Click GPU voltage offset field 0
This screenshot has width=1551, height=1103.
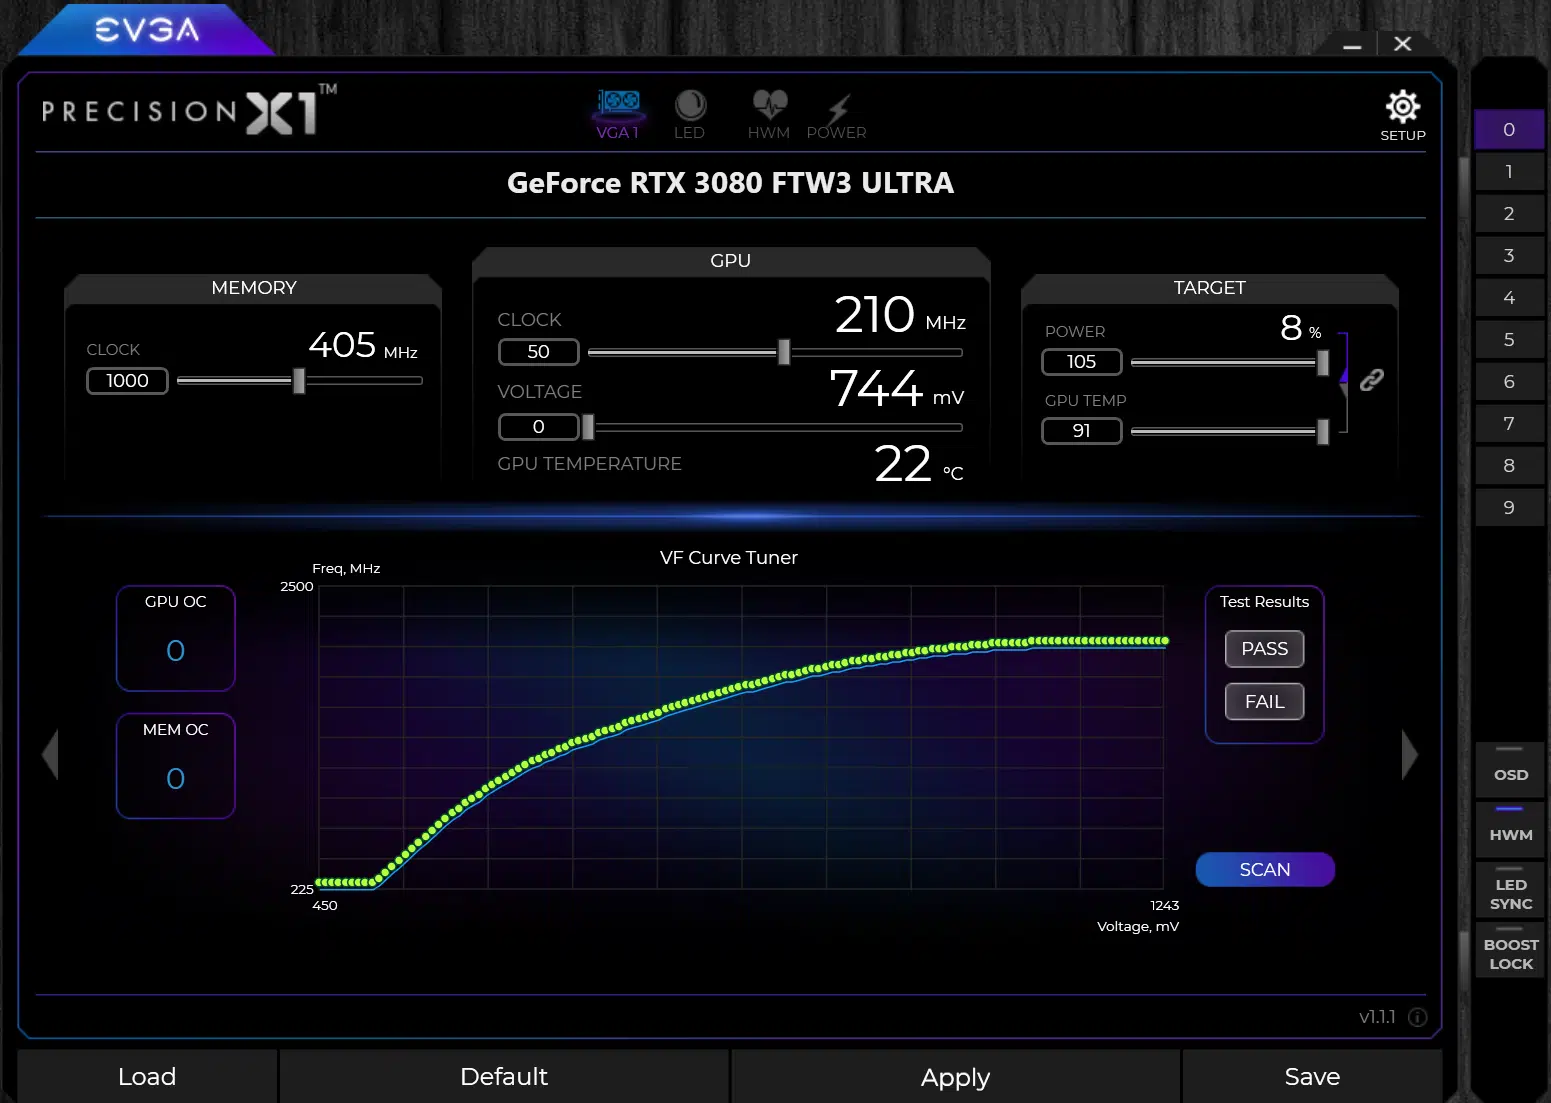point(538,427)
